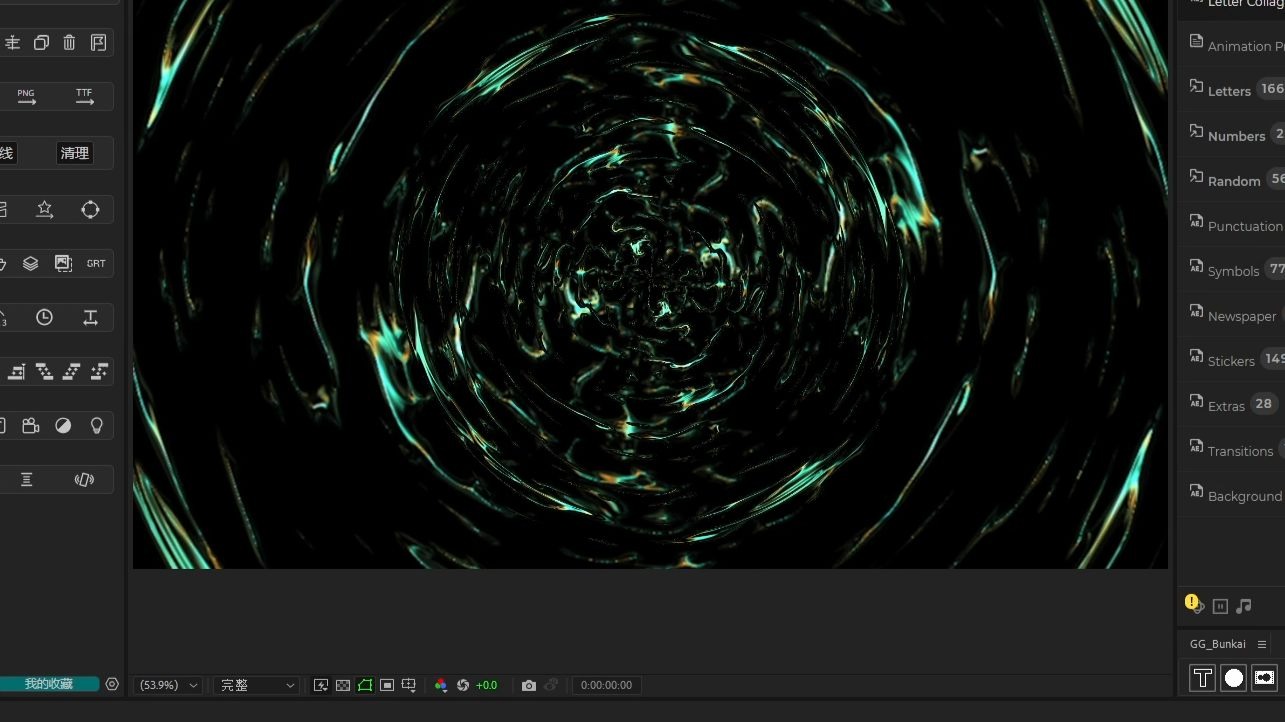Click the +0.0 exposure value
This screenshot has height=722, width=1285.
click(x=487, y=685)
